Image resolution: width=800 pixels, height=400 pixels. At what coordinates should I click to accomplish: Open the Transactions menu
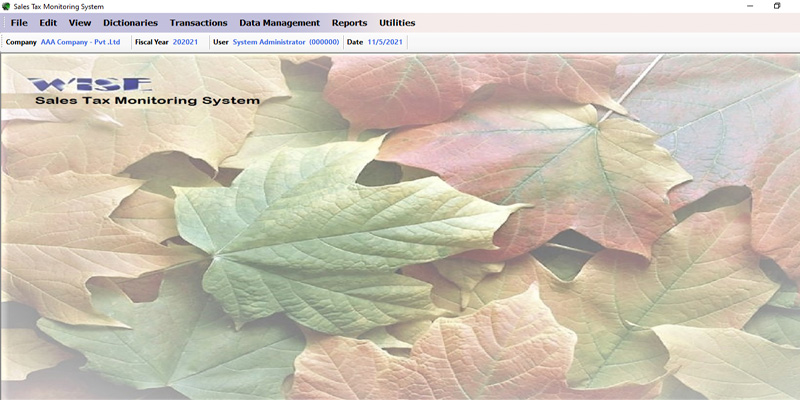tap(198, 23)
